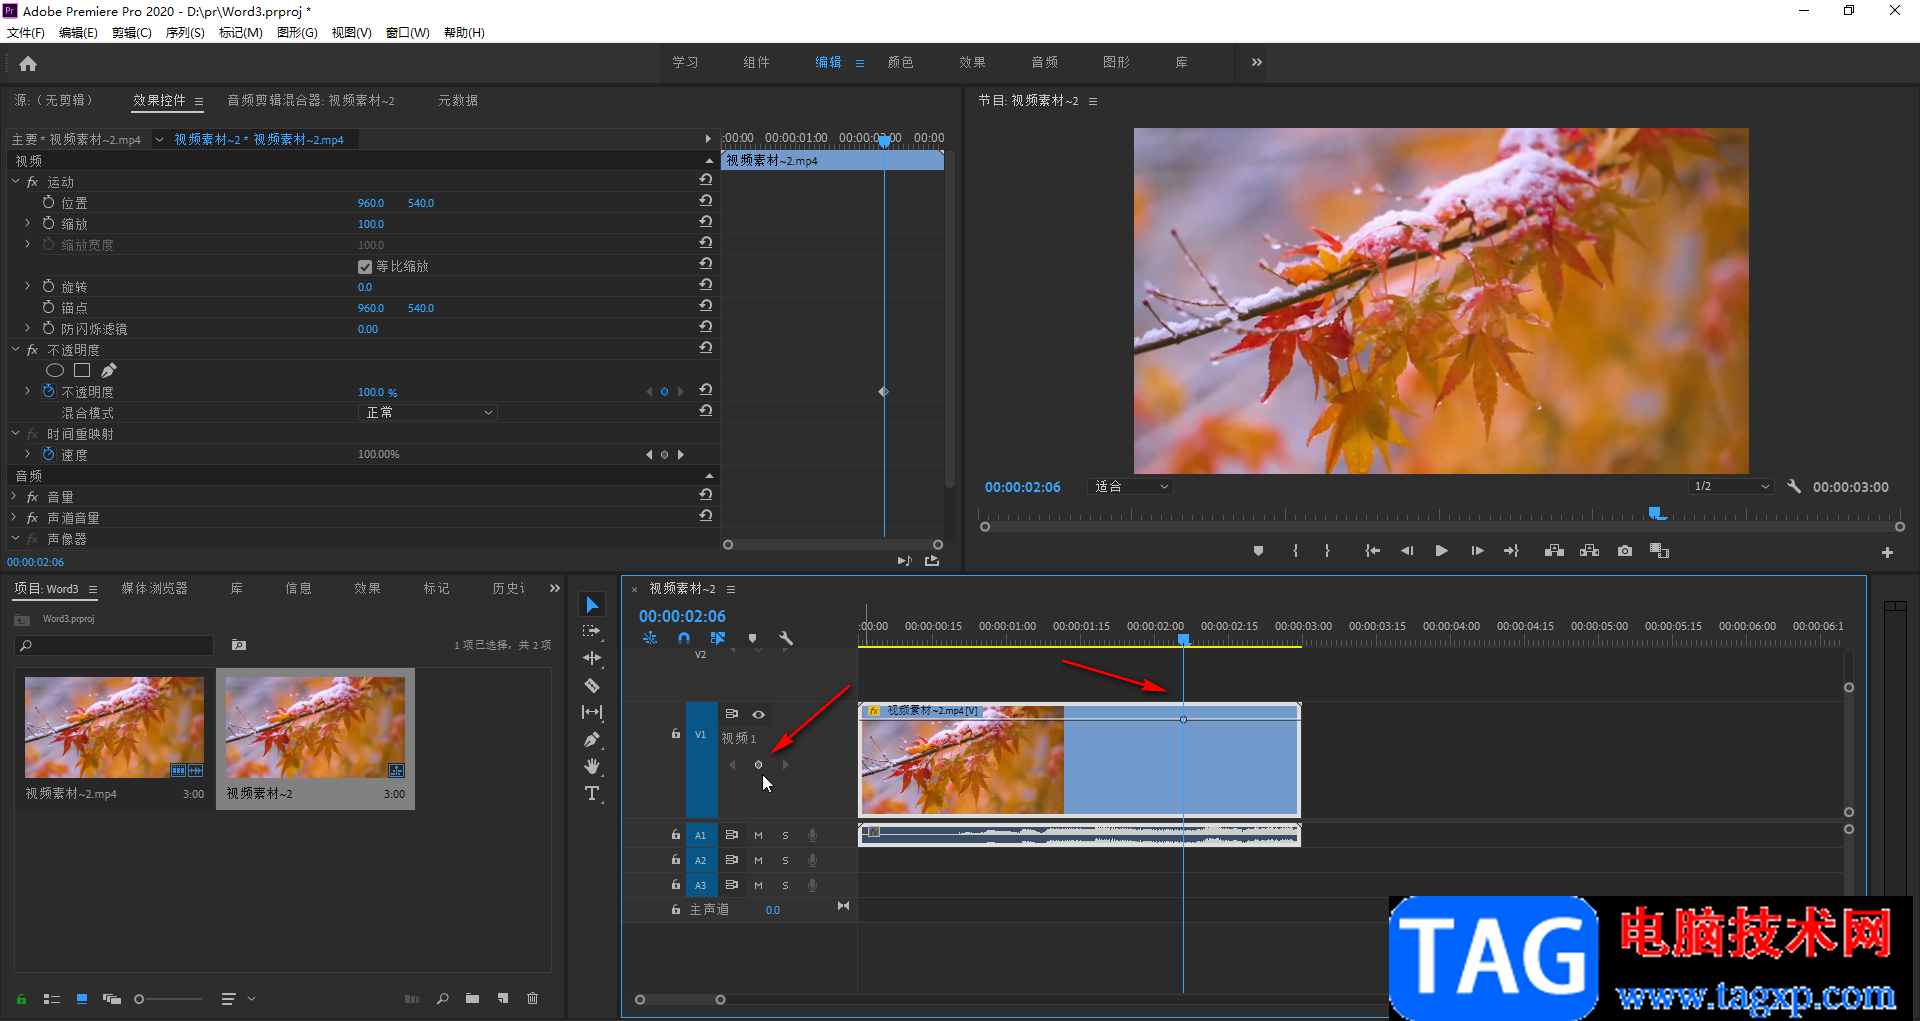Select the 视频素材~2.mp4 thumbnail in the Project panel
The width and height of the screenshot is (1920, 1021).
(x=114, y=728)
